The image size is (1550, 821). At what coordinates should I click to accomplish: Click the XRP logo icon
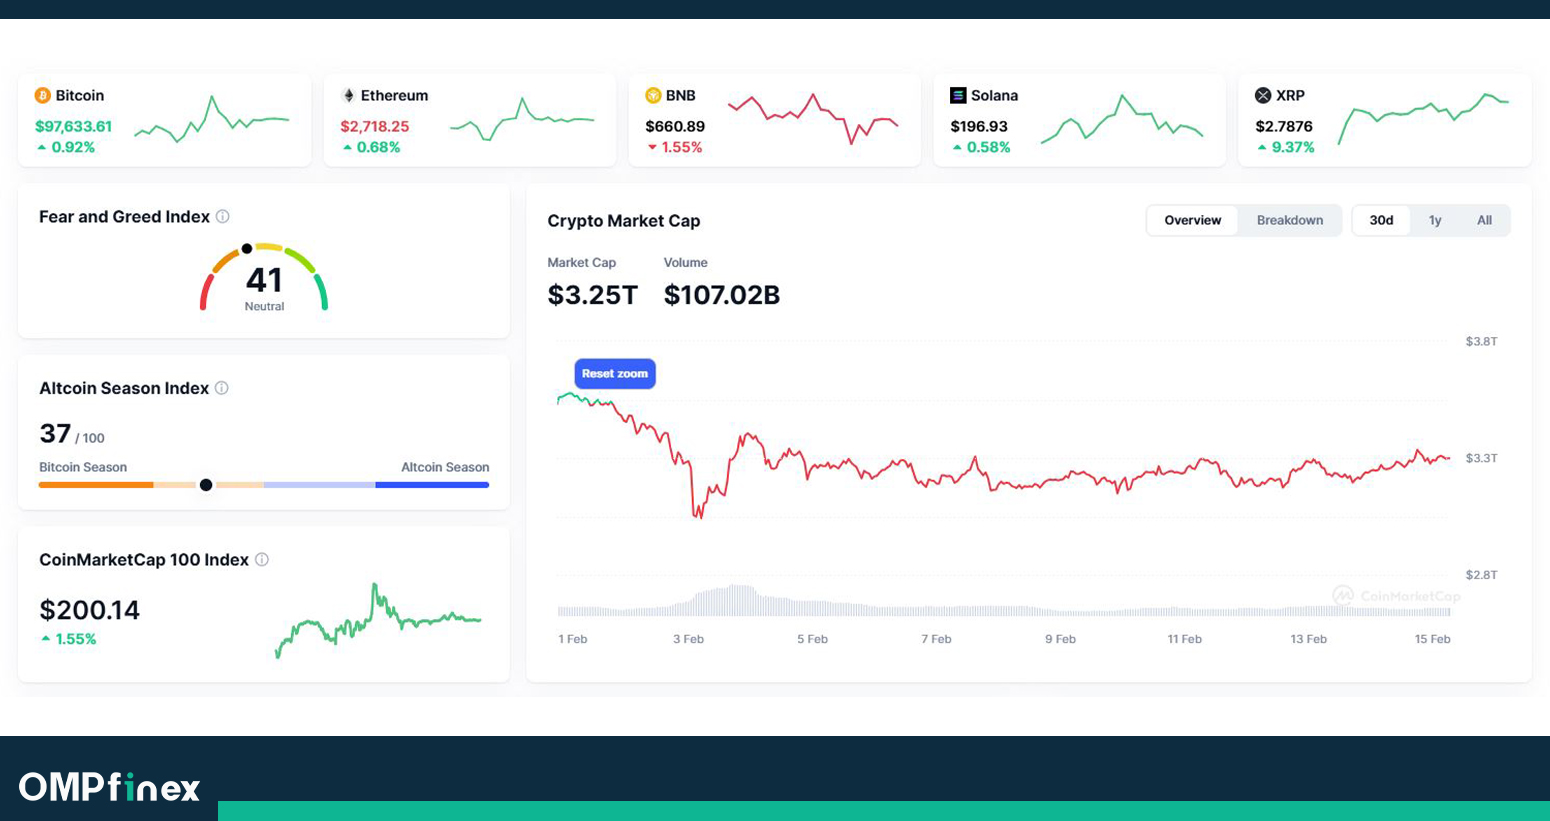point(1263,96)
